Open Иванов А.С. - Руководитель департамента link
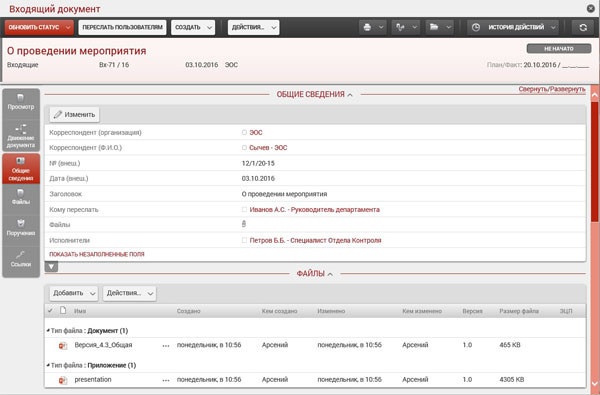 [315, 210]
